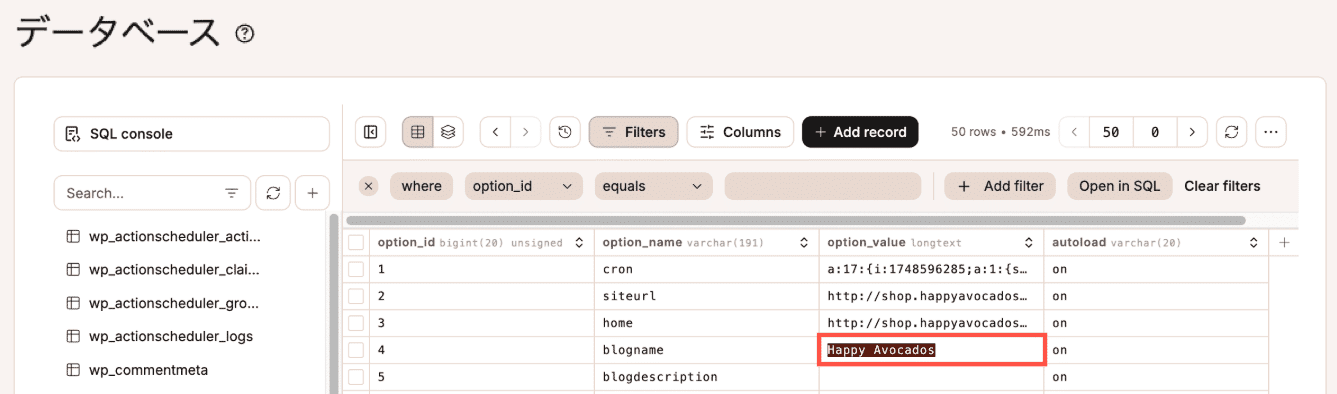Open the table search filter options icon
The image size is (1337, 394).
(232, 193)
